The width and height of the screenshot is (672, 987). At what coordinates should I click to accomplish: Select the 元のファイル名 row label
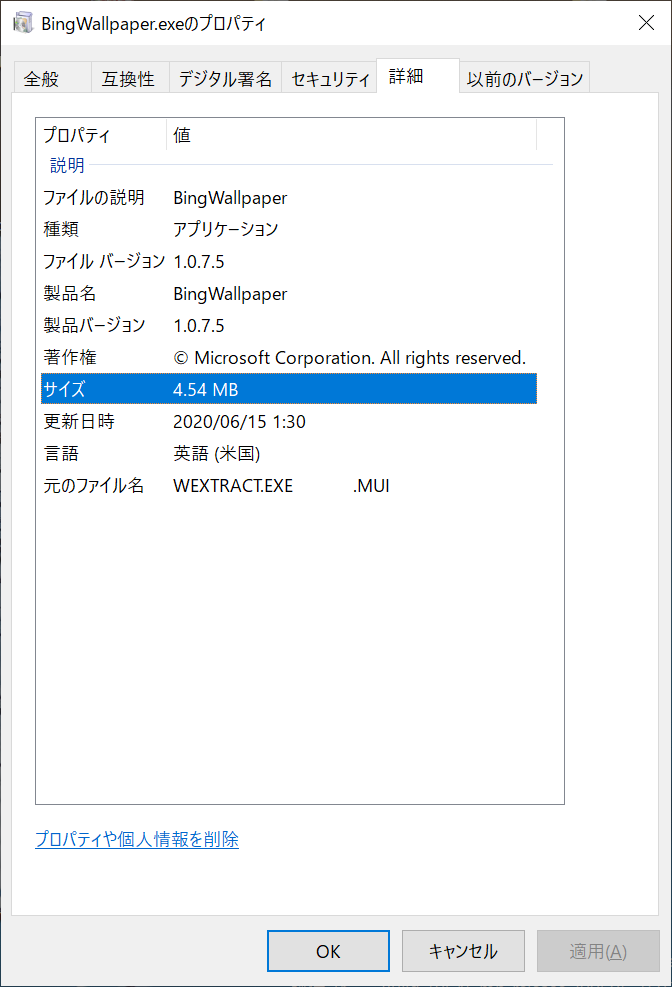[94, 485]
